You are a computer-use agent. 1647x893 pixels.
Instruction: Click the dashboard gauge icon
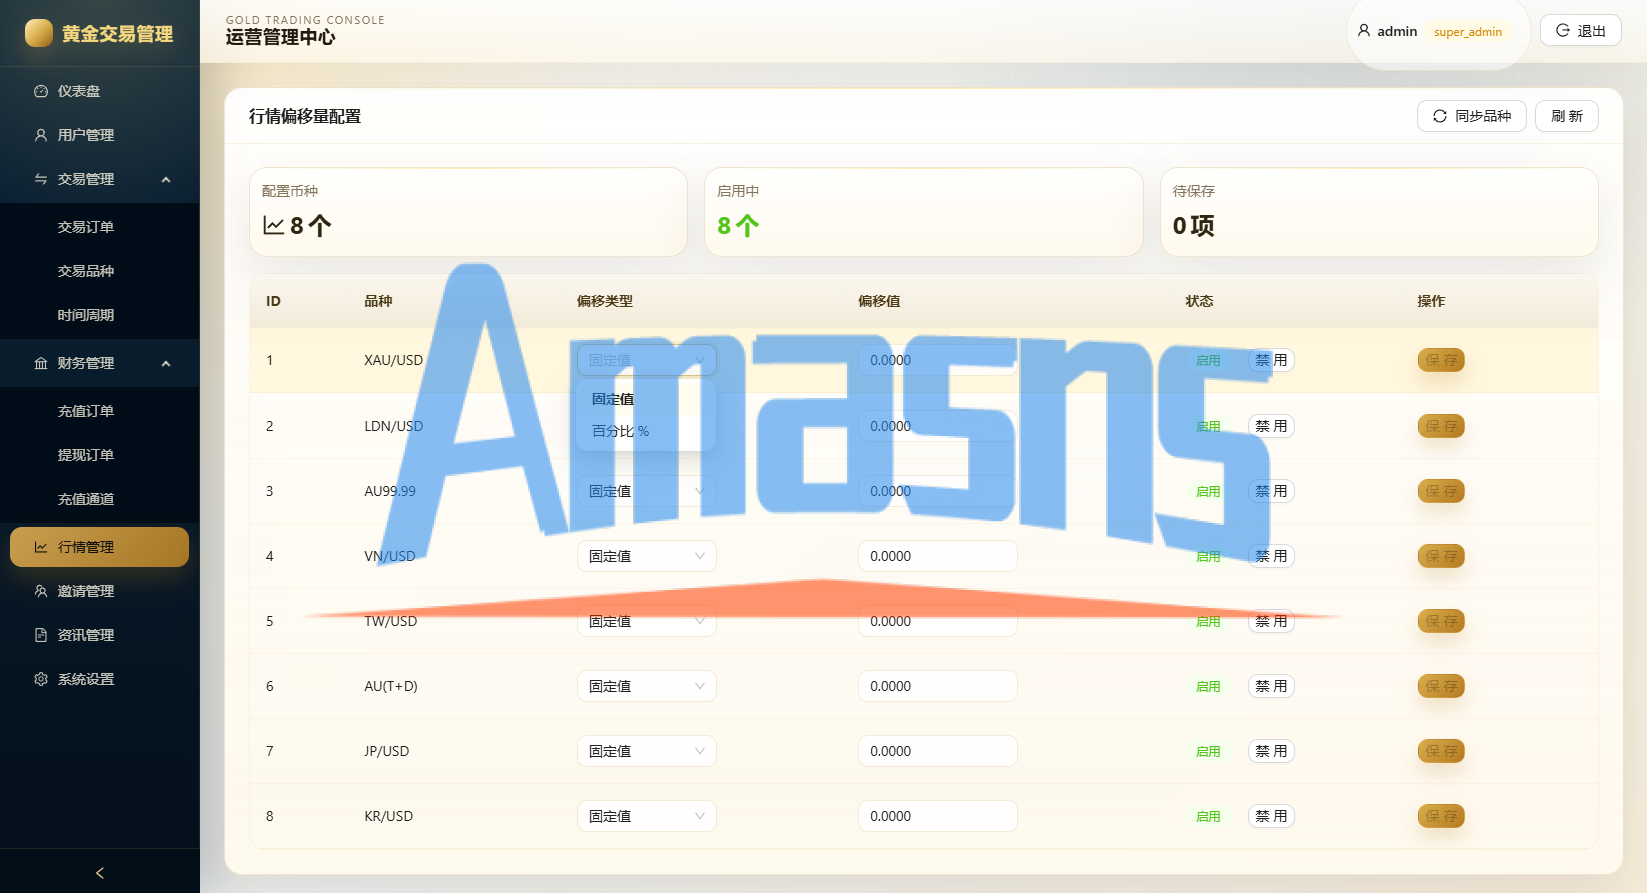pyautogui.click(x=41, y=91)
